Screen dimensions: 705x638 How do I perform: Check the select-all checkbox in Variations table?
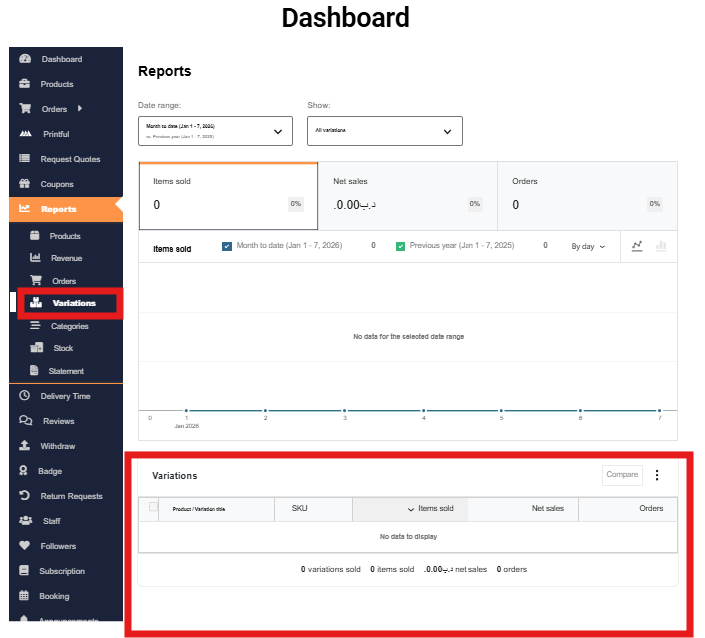[x=153, y=507]
